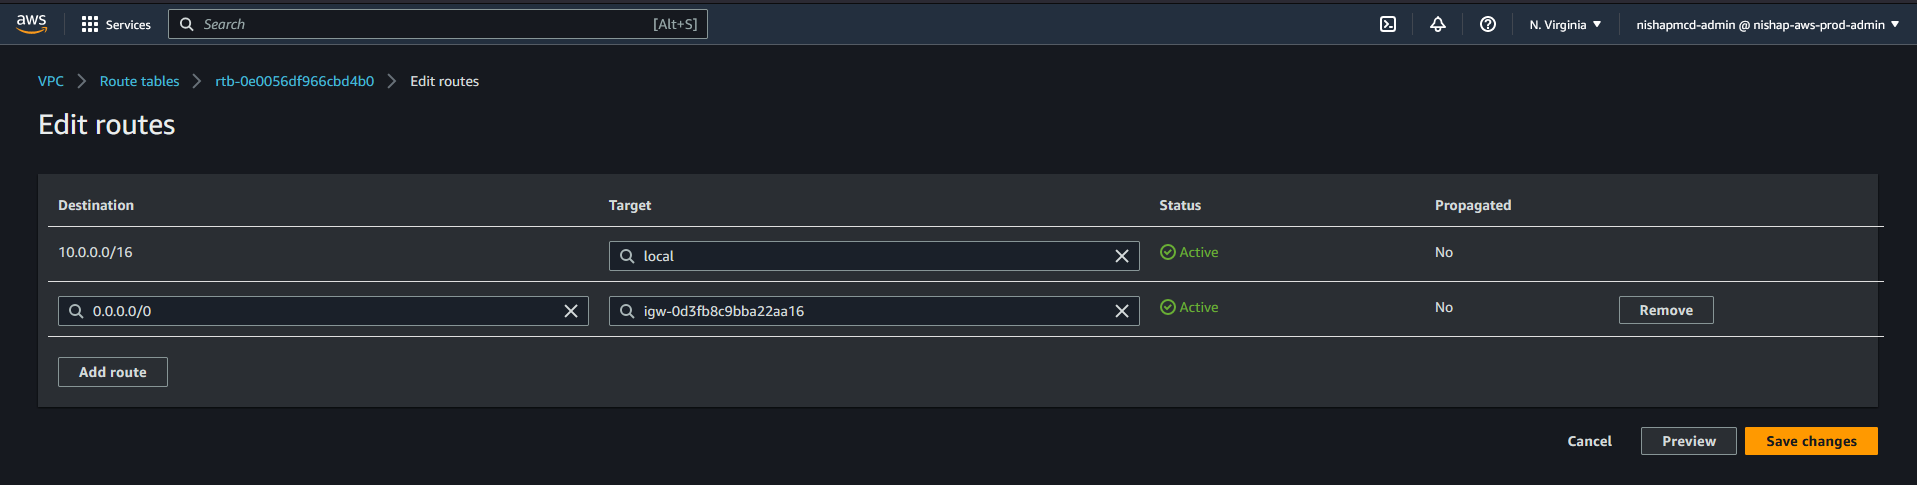
Task: Click the Add route button
Action: (x=113, y=372)
